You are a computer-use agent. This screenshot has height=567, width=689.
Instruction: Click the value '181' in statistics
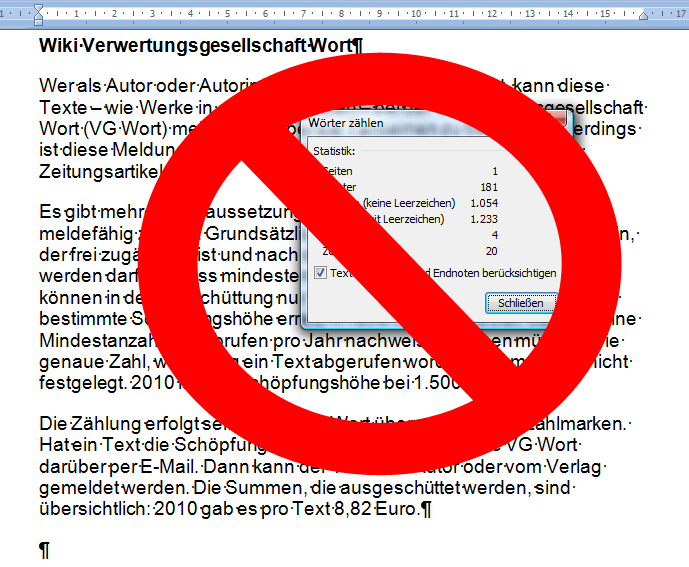489,187
